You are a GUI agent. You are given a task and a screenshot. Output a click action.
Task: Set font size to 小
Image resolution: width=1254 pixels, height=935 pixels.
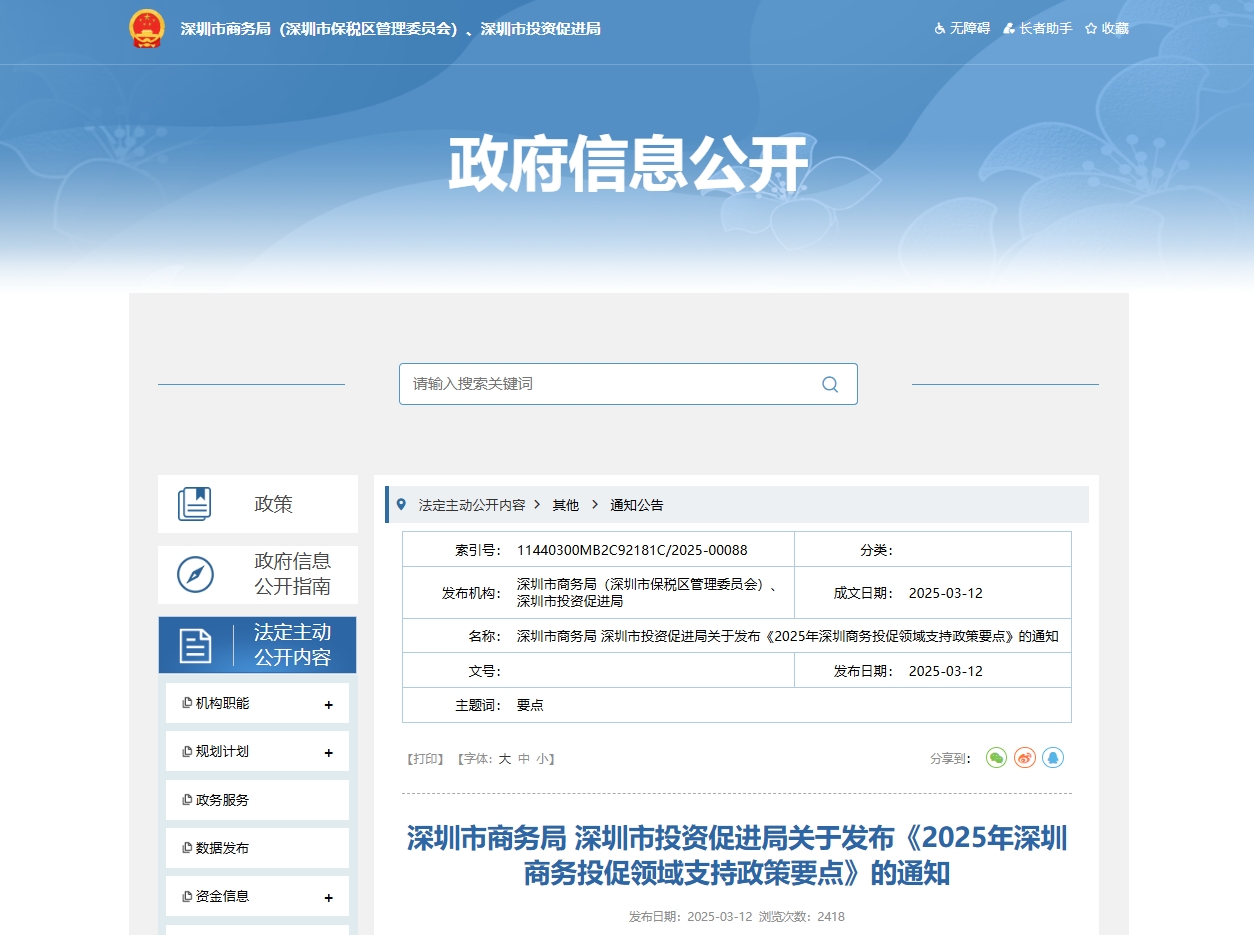(x=542, y=759)
